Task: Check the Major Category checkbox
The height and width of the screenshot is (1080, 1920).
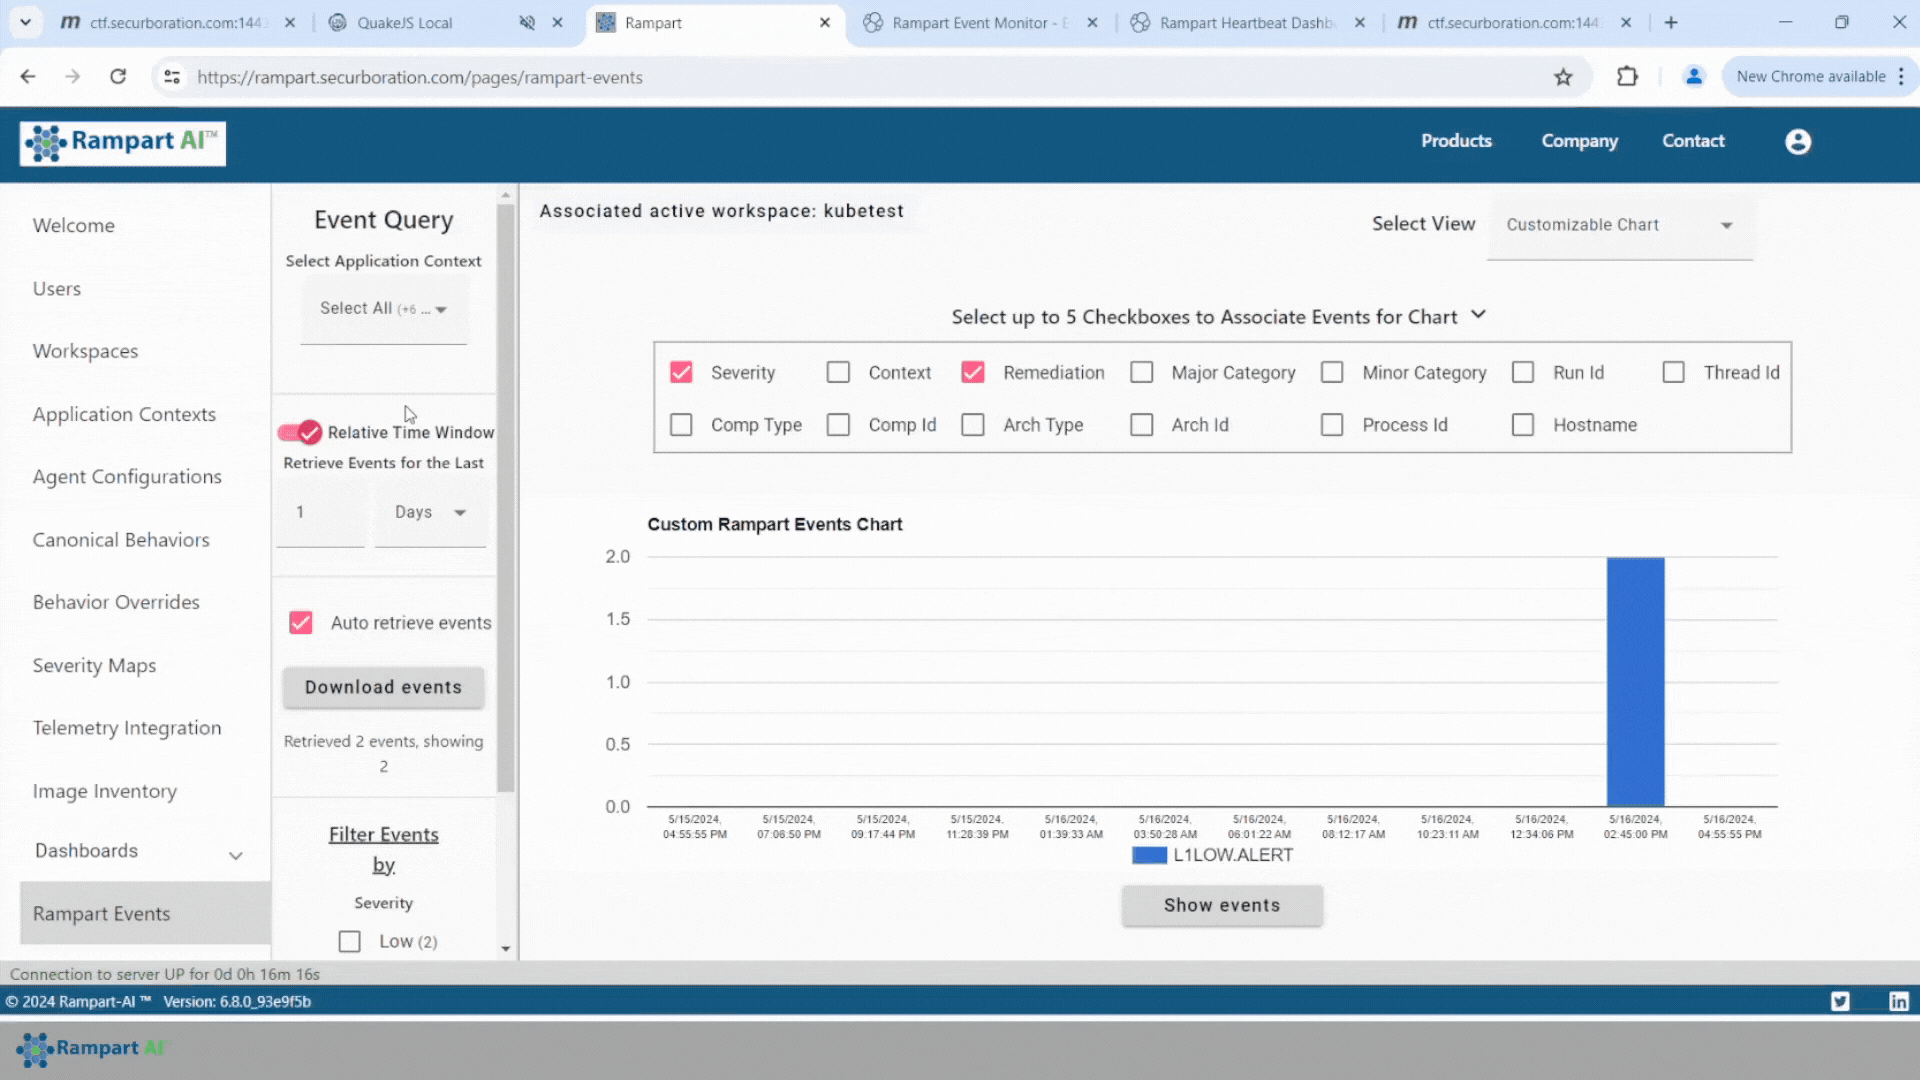Action: coord(1141,373)
